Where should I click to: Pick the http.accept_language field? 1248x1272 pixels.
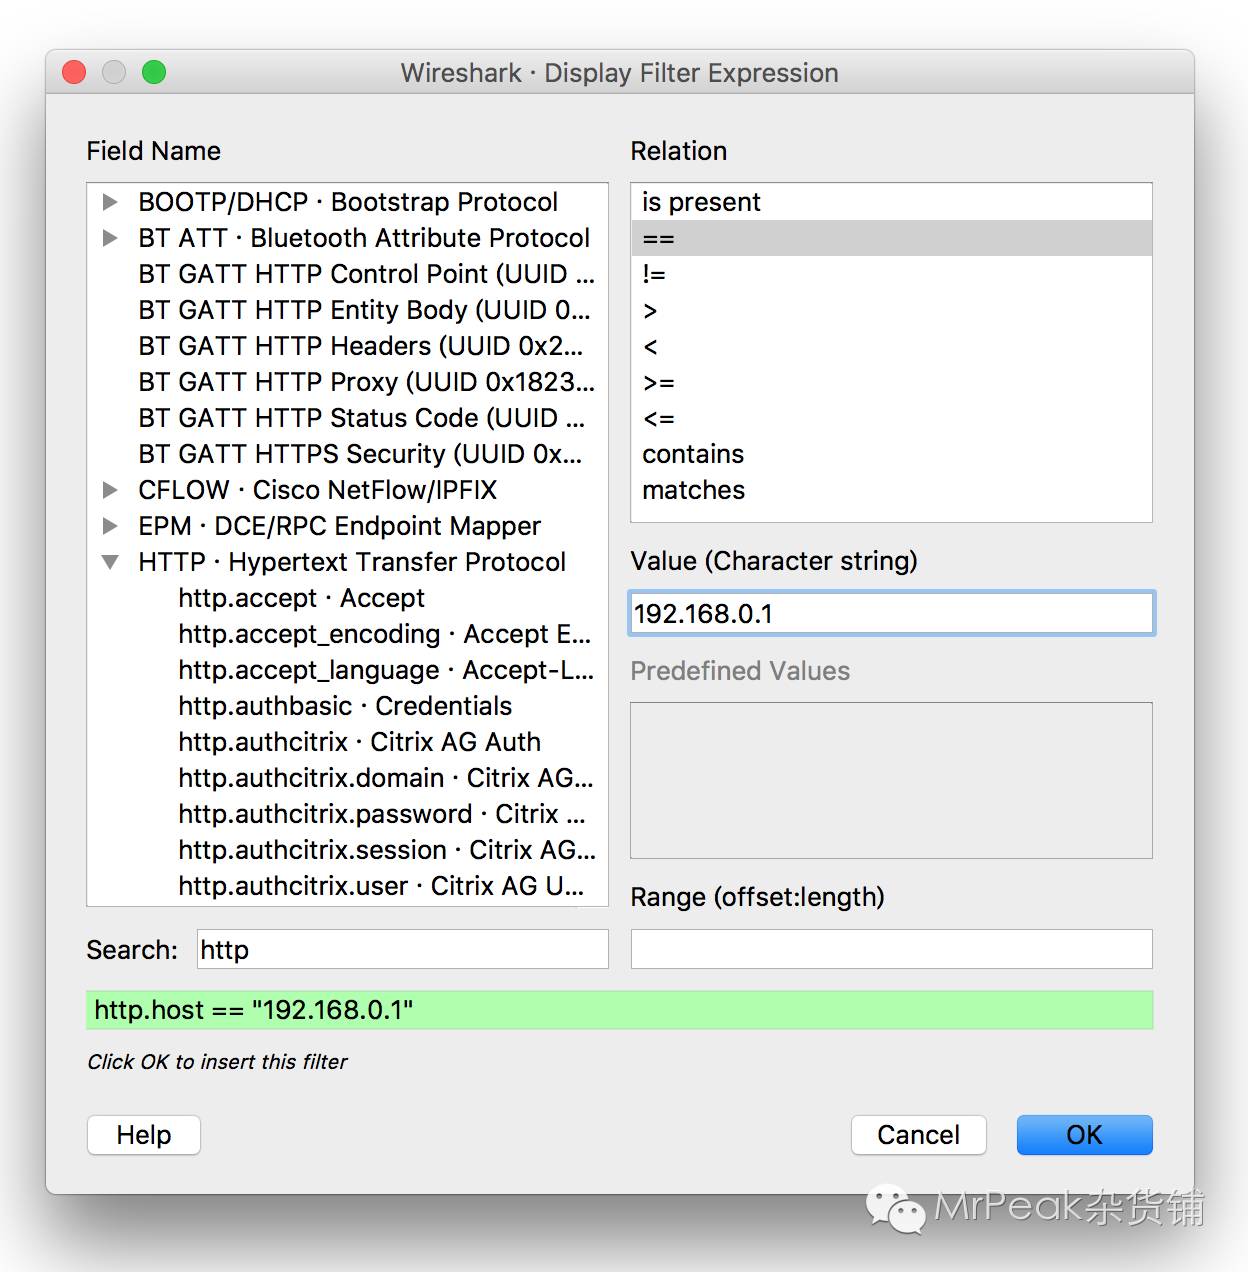pos(385,670)
